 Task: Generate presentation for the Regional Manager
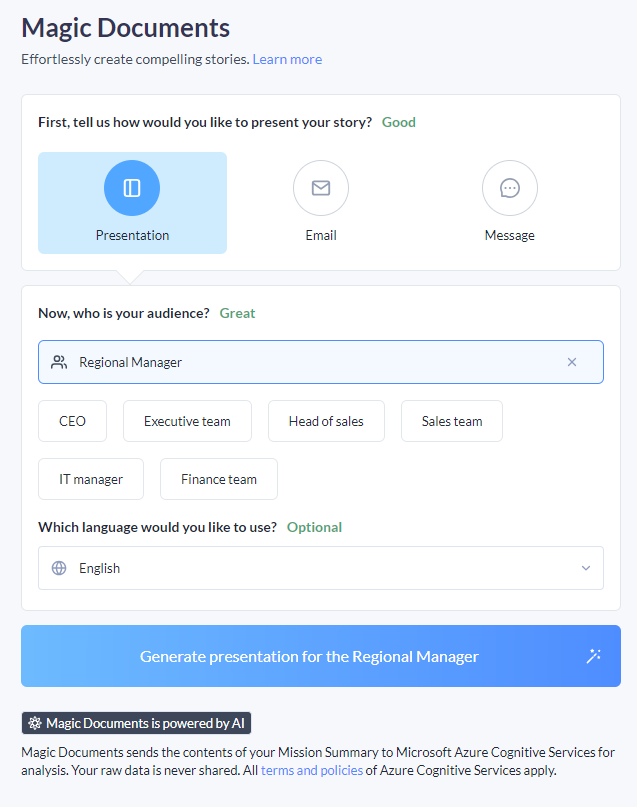(x=309, y=656)
